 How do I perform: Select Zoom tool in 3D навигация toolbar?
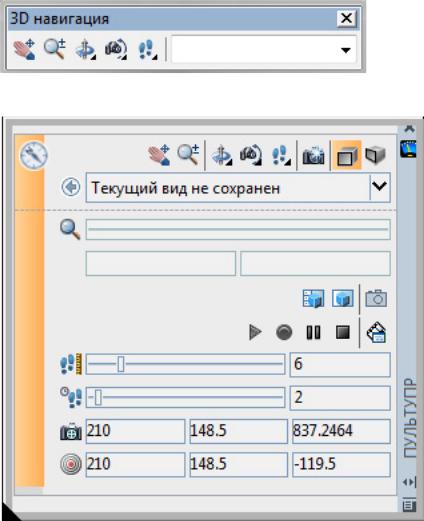click(55, 49)
